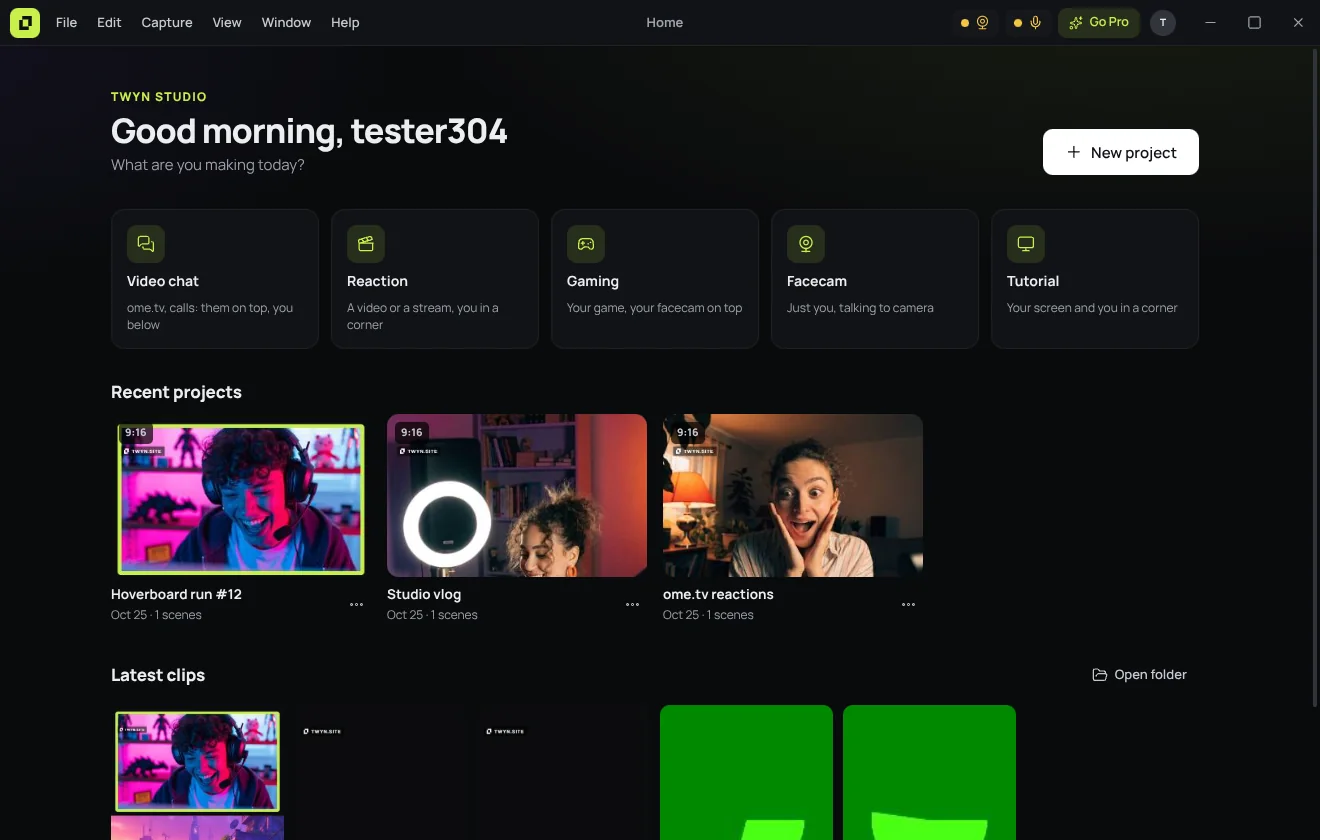Open options menu for ome.tv reactions
The image size is (1320, 840).
(909, 605)
